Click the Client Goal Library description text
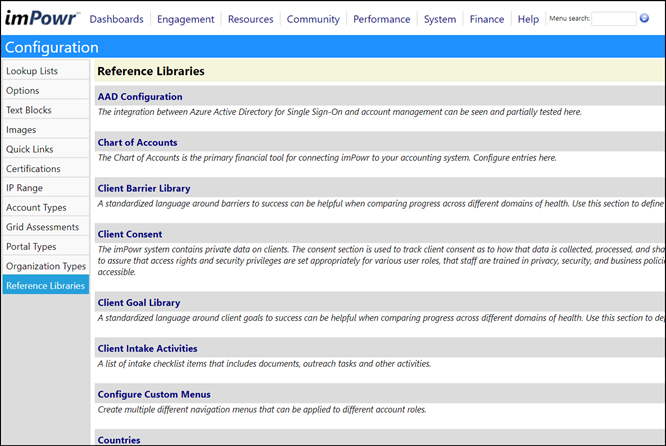This screenshot has height=446, width=666. (380, 318)
